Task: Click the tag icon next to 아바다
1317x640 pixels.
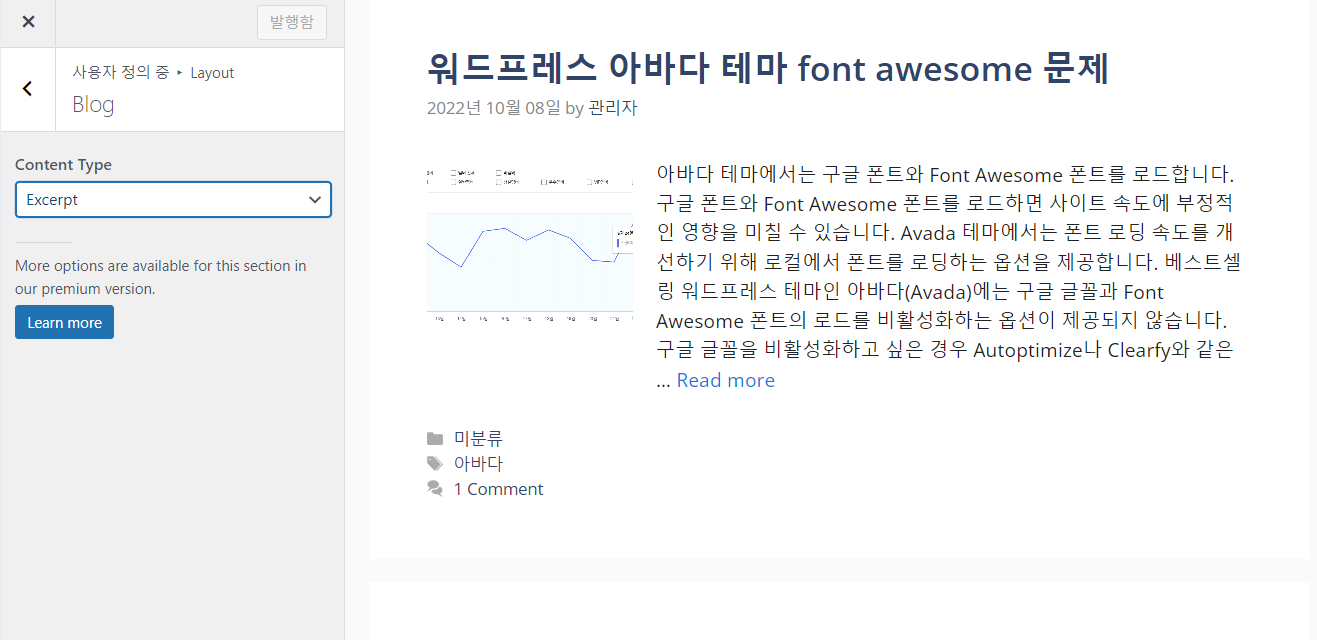Action: tap(435, 463)
